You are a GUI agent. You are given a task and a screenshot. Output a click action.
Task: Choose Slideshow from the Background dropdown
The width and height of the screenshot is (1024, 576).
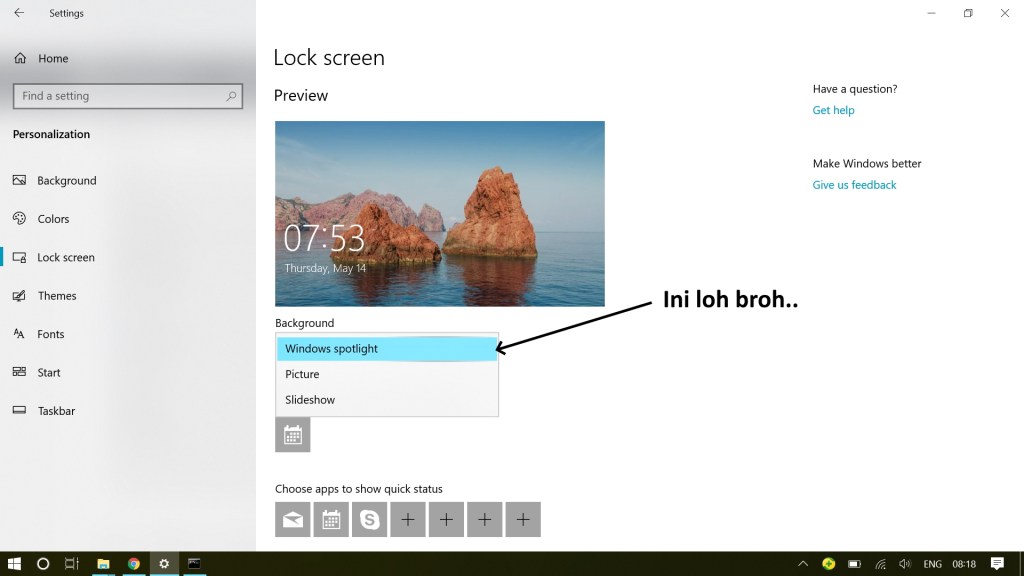pyautogui.click(x=387, y=400)
